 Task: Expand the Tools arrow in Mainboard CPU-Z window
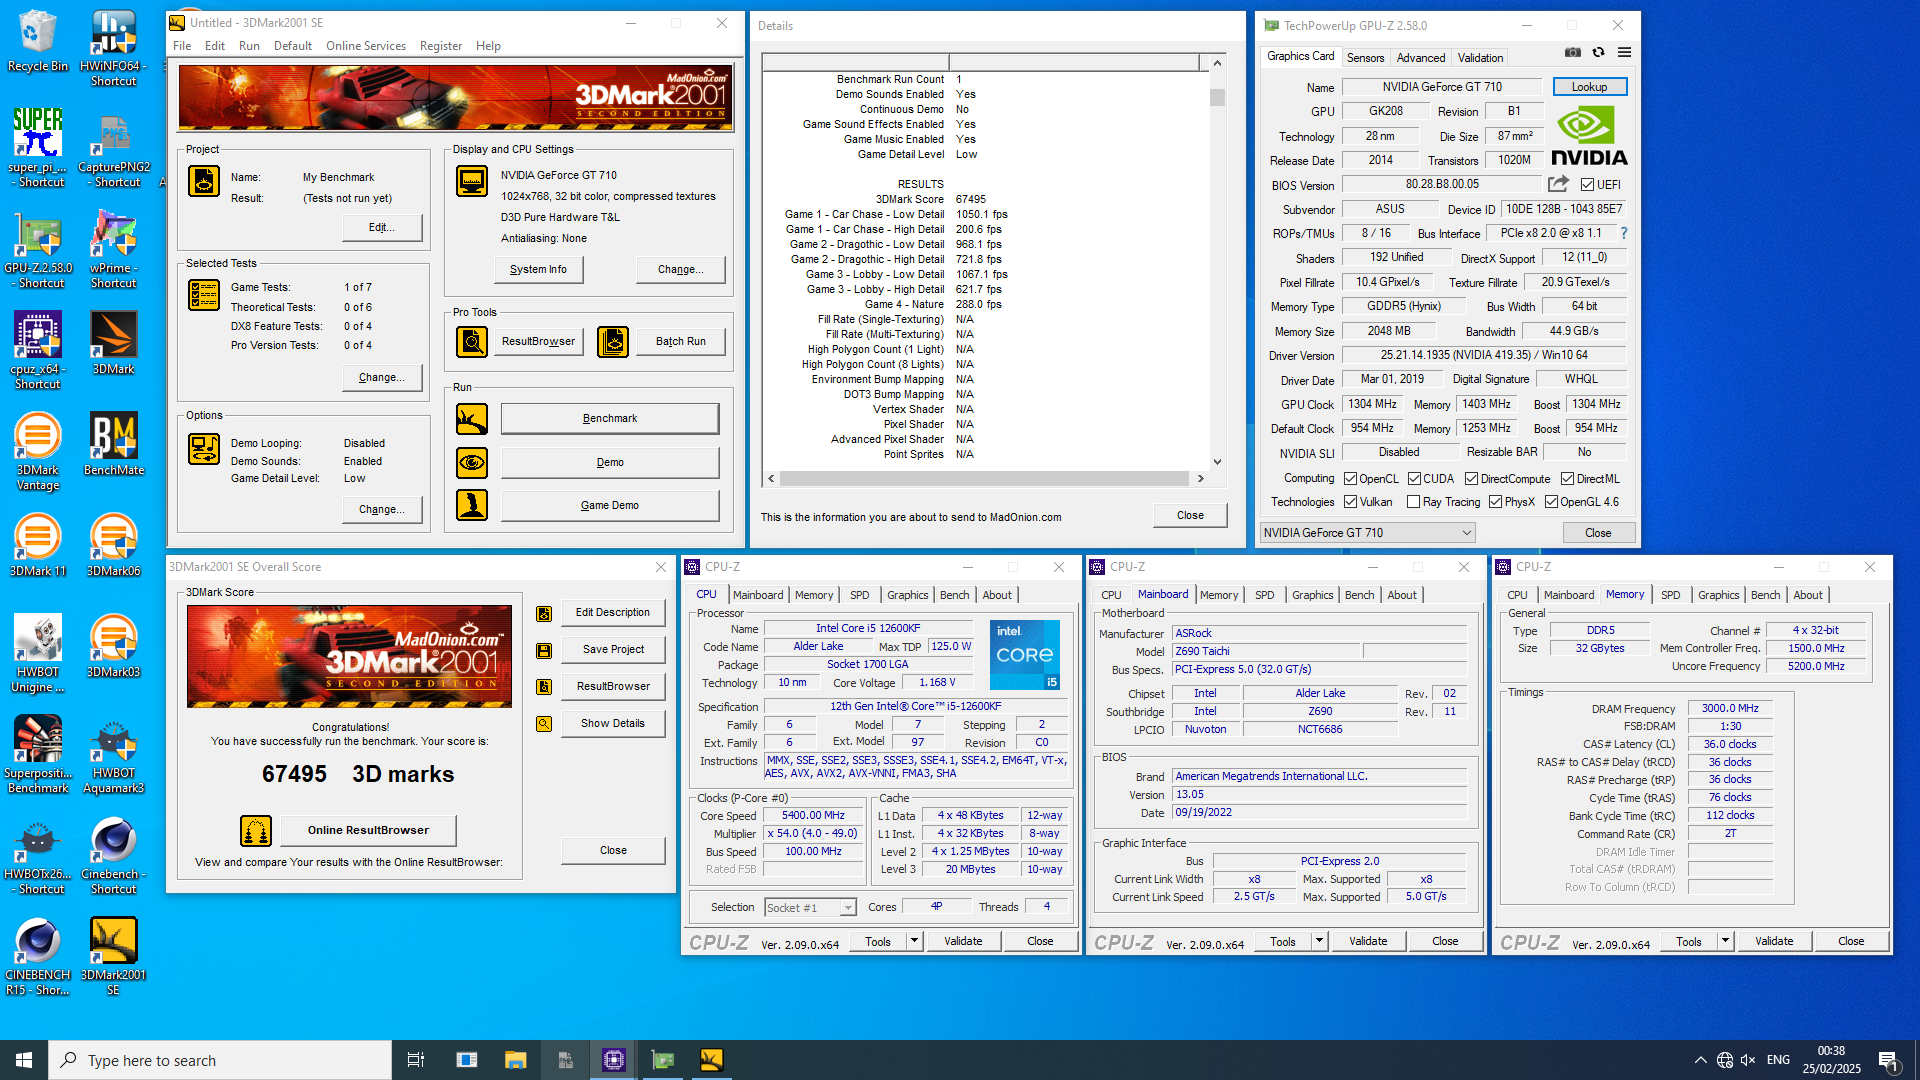[1319, 941]
